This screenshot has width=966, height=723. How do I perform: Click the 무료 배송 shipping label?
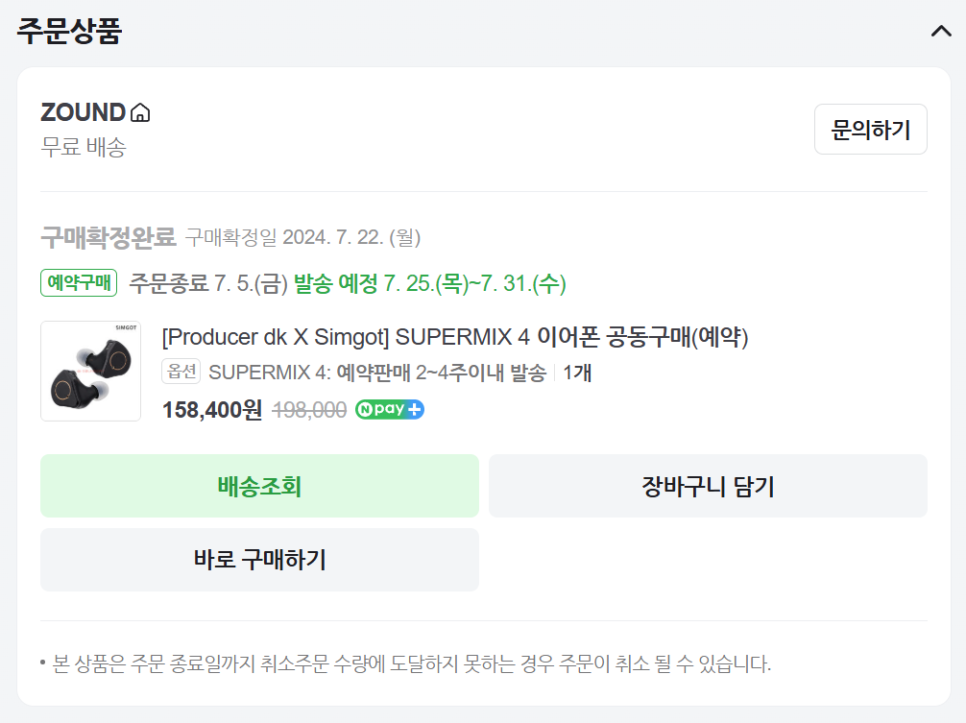[x=83, y=147]
